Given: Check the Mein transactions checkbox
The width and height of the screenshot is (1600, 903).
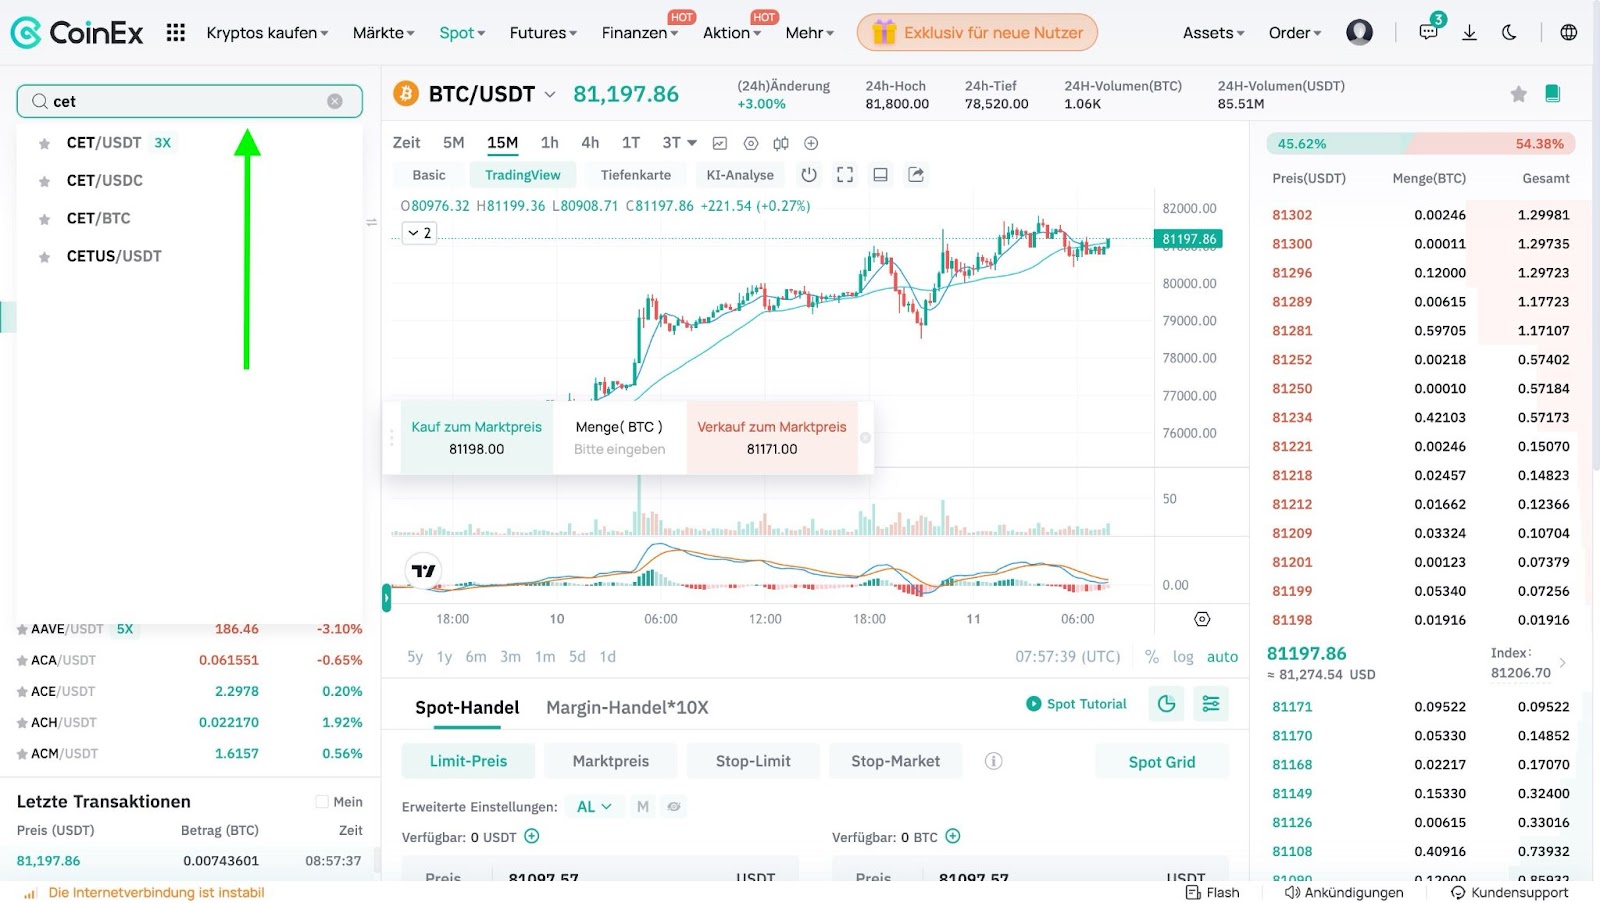Looking at the screenshot, I should pyautogui.click(x=322, y=801).
